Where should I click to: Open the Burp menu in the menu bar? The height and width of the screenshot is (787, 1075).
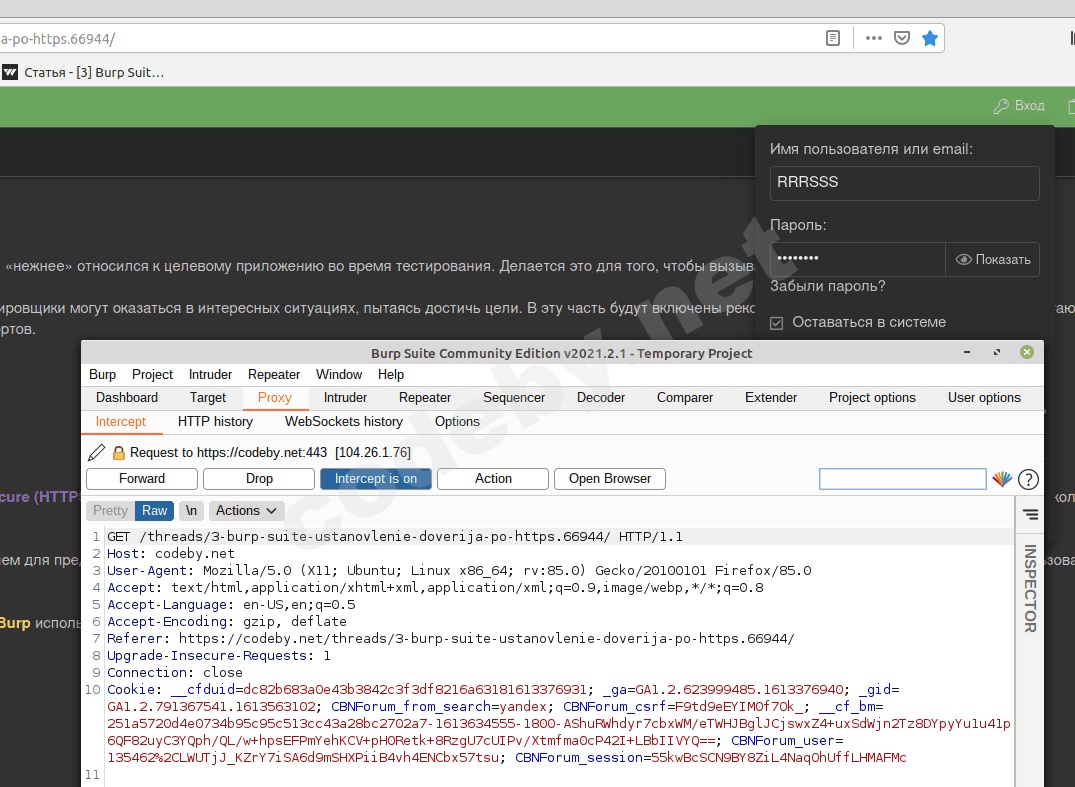(102, 374)
